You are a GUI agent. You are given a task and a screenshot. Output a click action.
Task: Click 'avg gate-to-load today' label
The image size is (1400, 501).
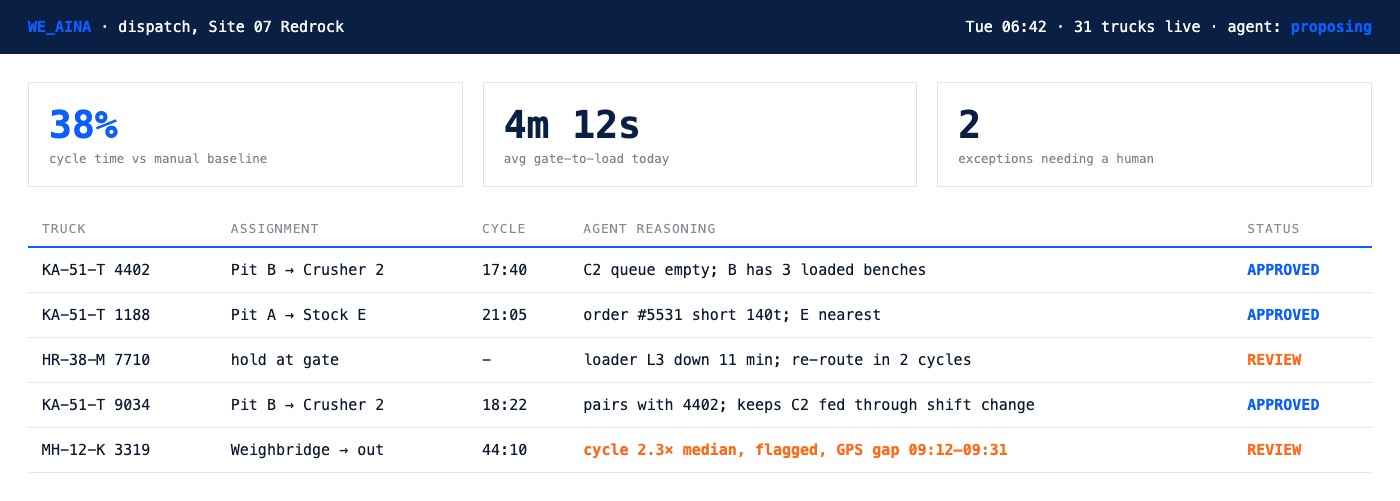tap(587, 159)
